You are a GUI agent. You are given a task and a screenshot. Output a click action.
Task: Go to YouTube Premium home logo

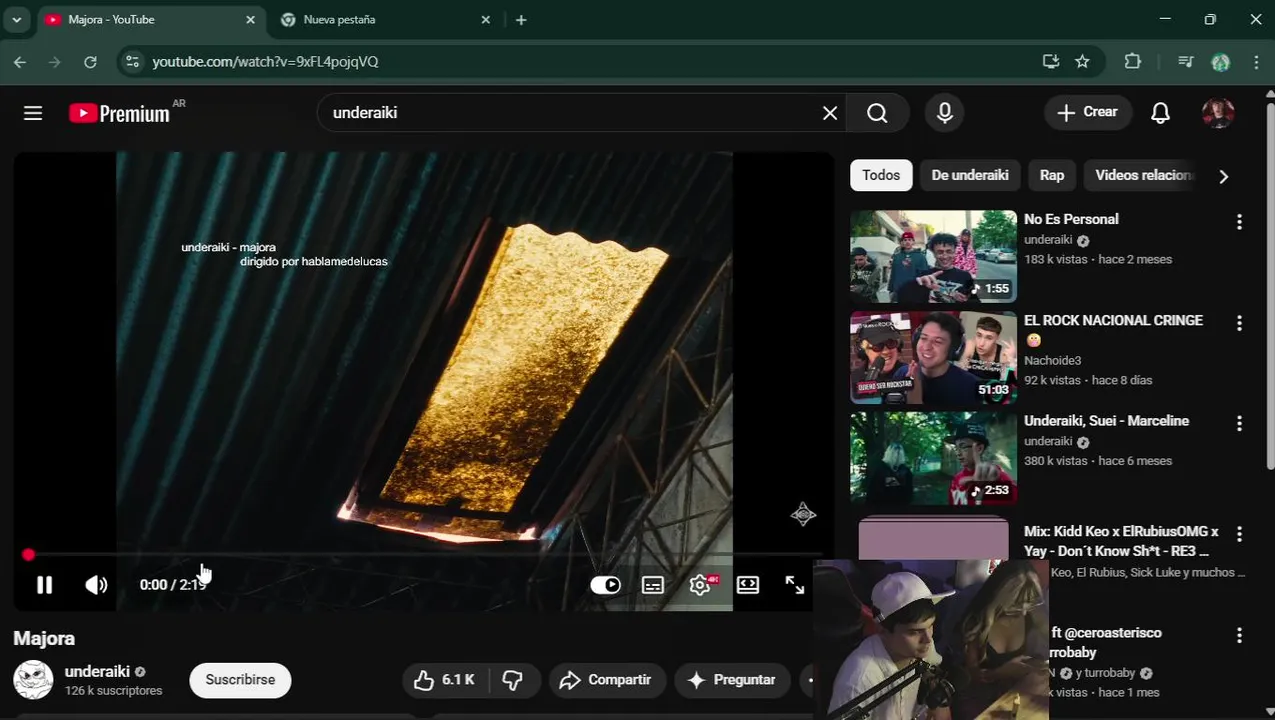tap(120, 113)
